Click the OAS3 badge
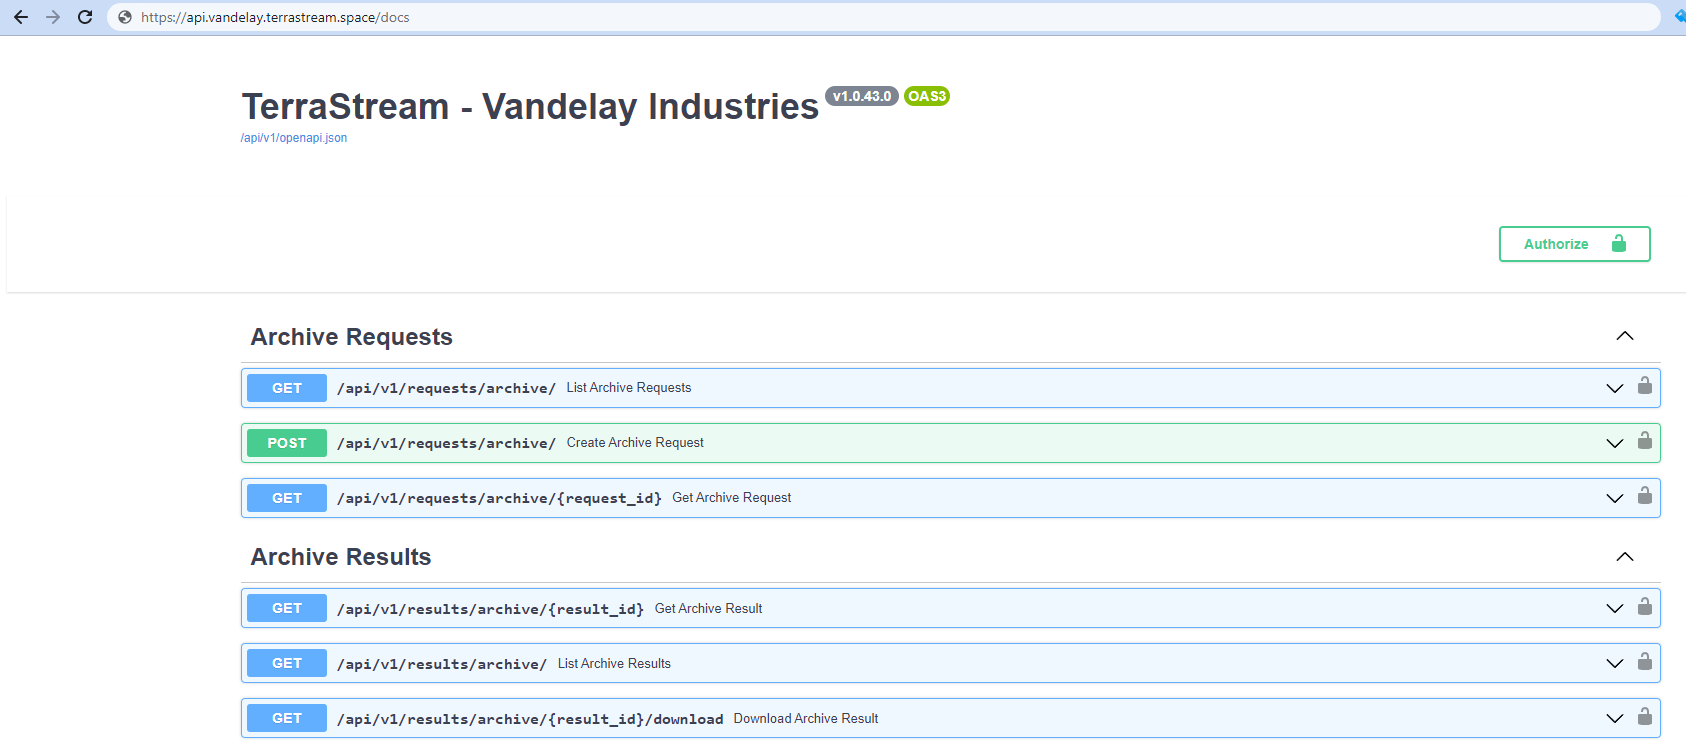Screen dimensions: 1686x740 [x=927, y=96]
